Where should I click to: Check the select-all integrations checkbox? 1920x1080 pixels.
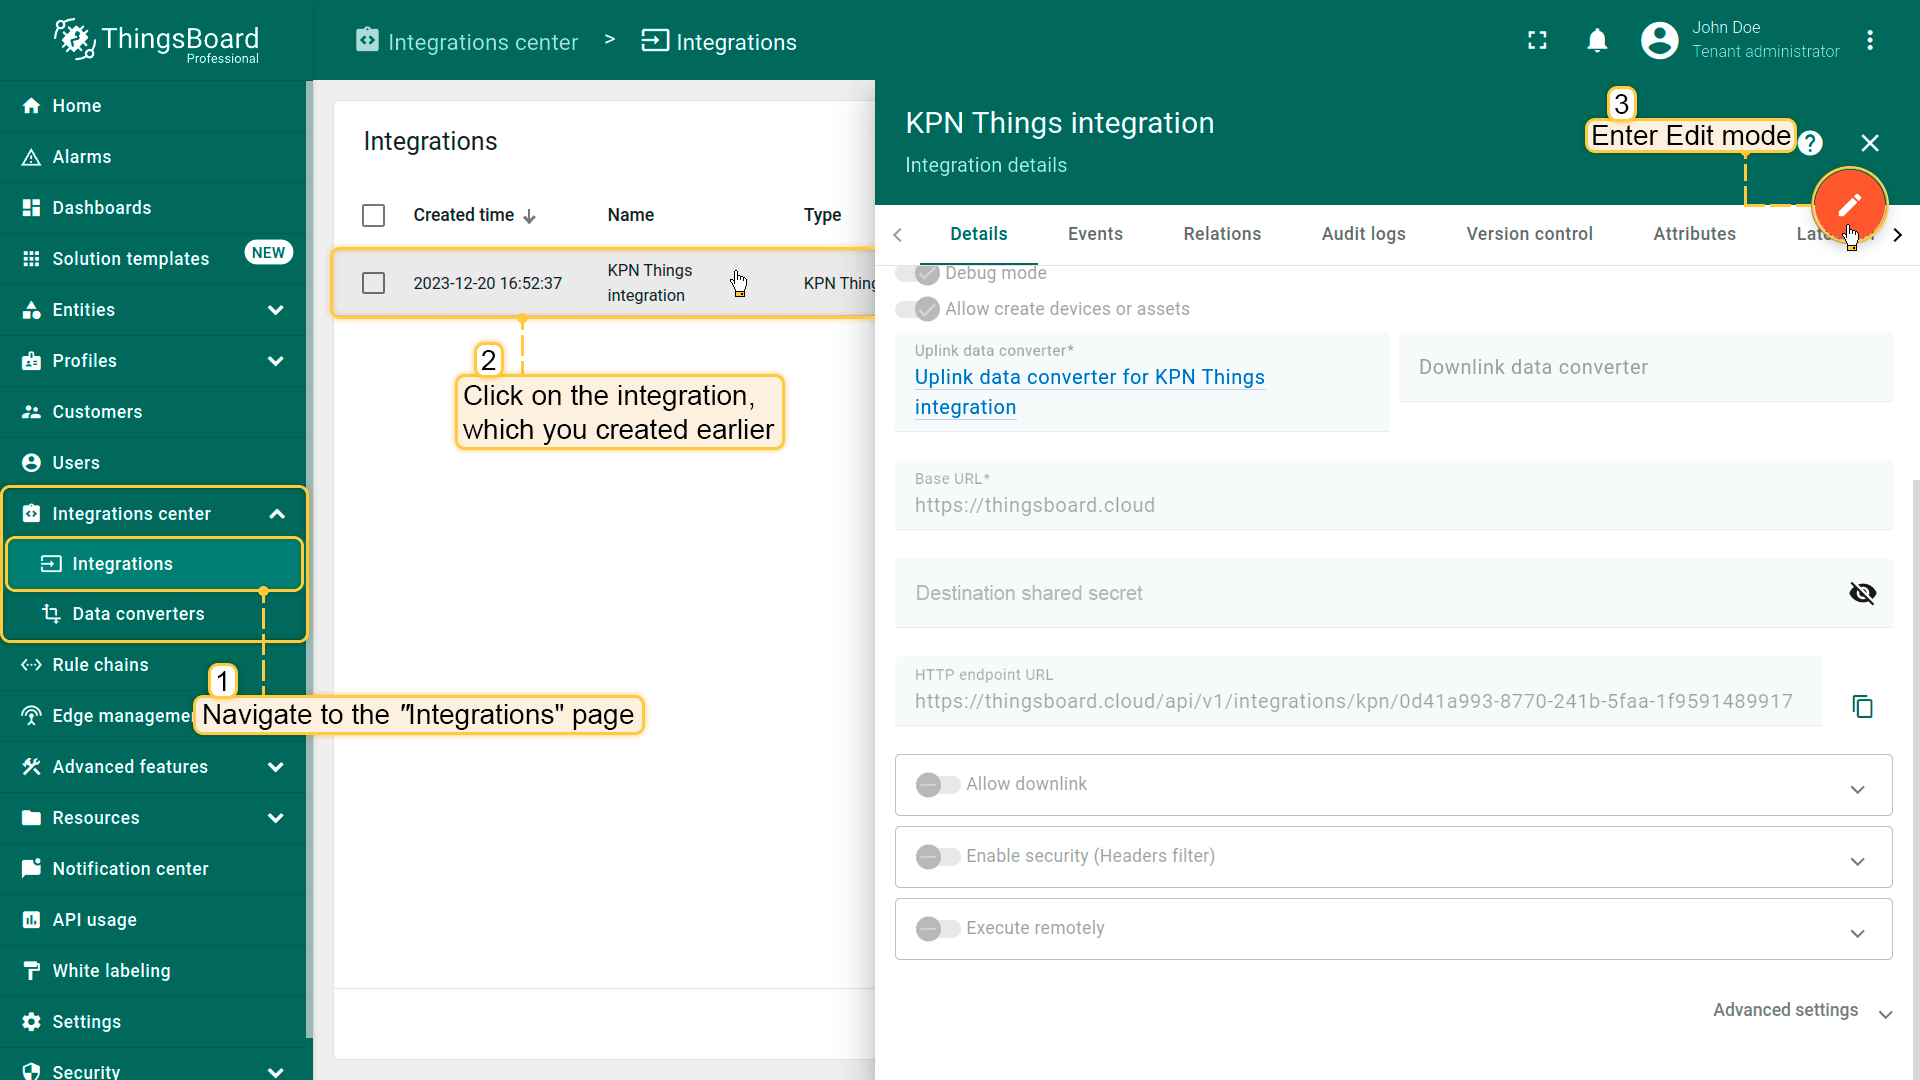click(x=373, y=215)
